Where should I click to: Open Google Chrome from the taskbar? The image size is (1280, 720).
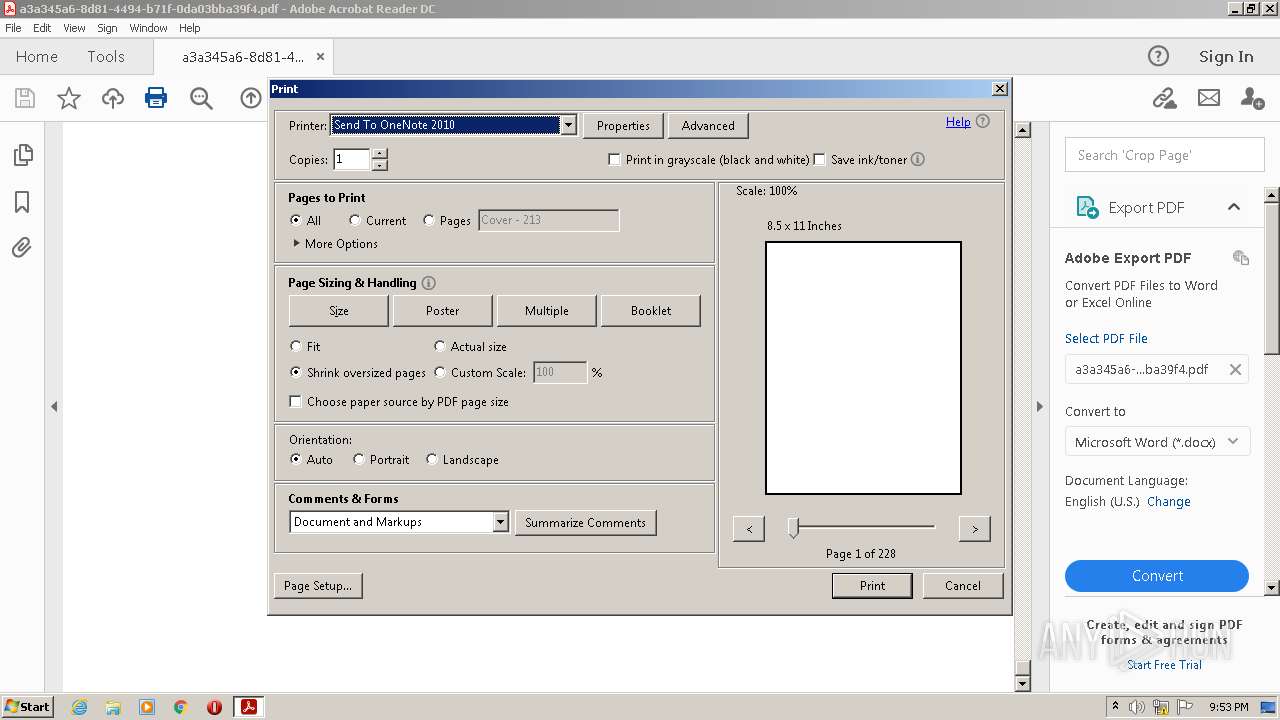(x=181, y=707)
